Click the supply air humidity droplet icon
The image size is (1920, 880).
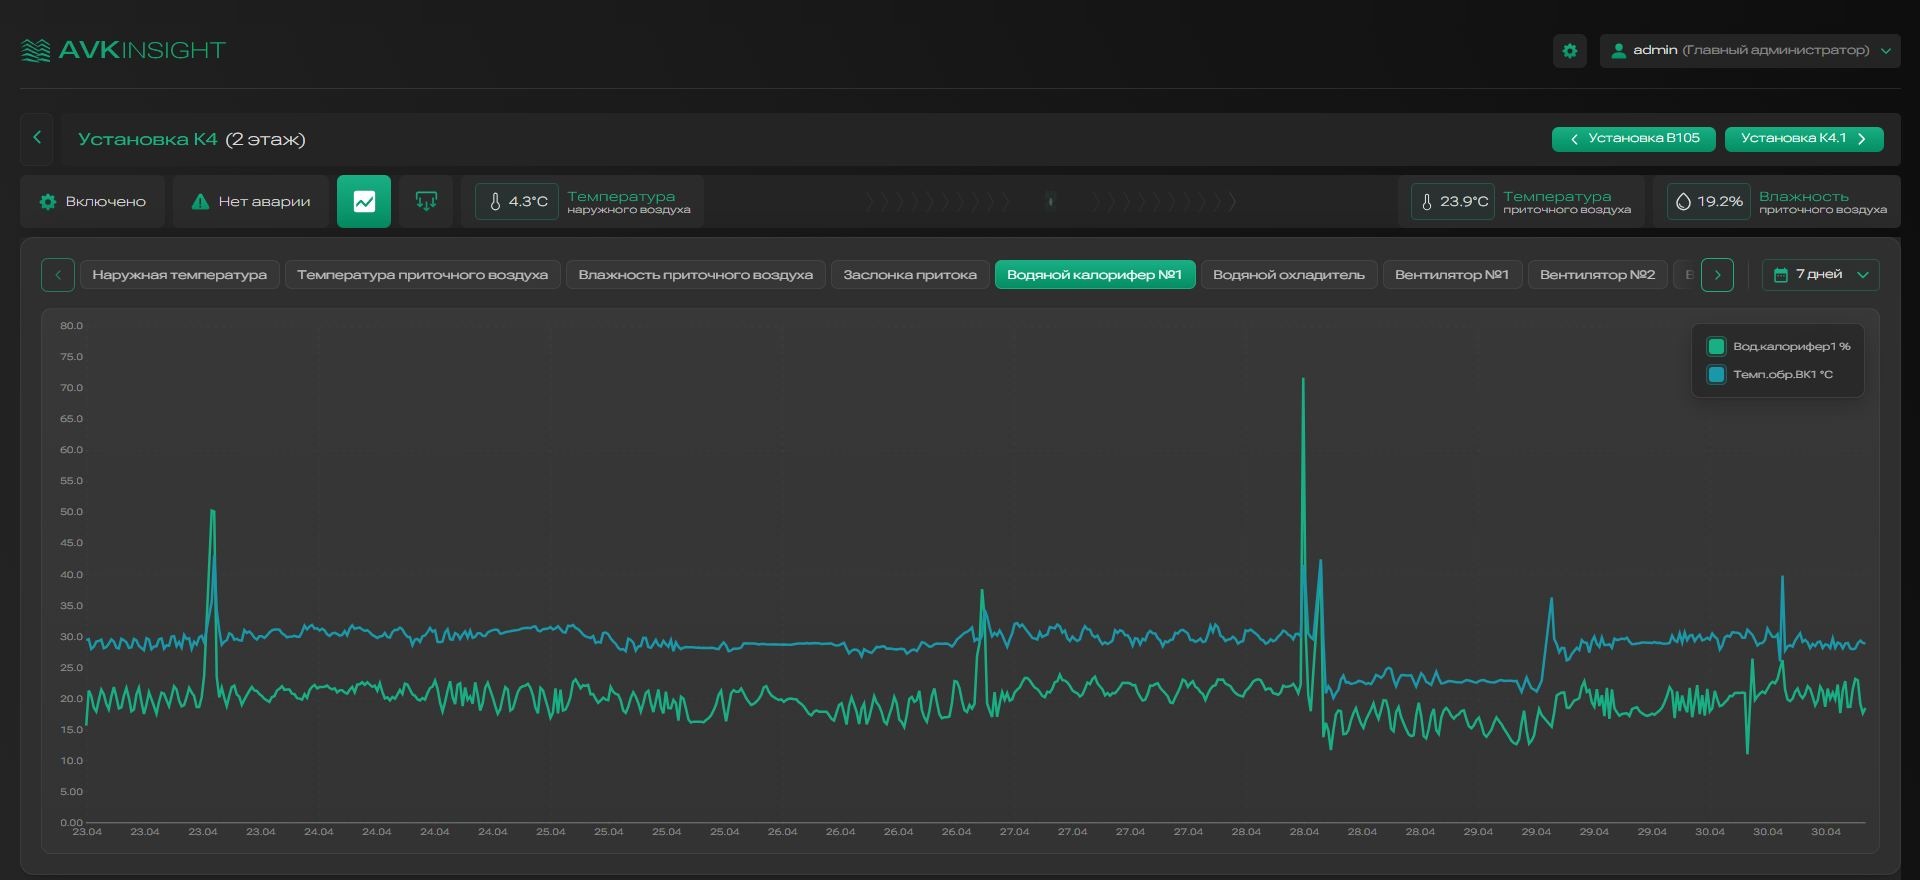1683,202
